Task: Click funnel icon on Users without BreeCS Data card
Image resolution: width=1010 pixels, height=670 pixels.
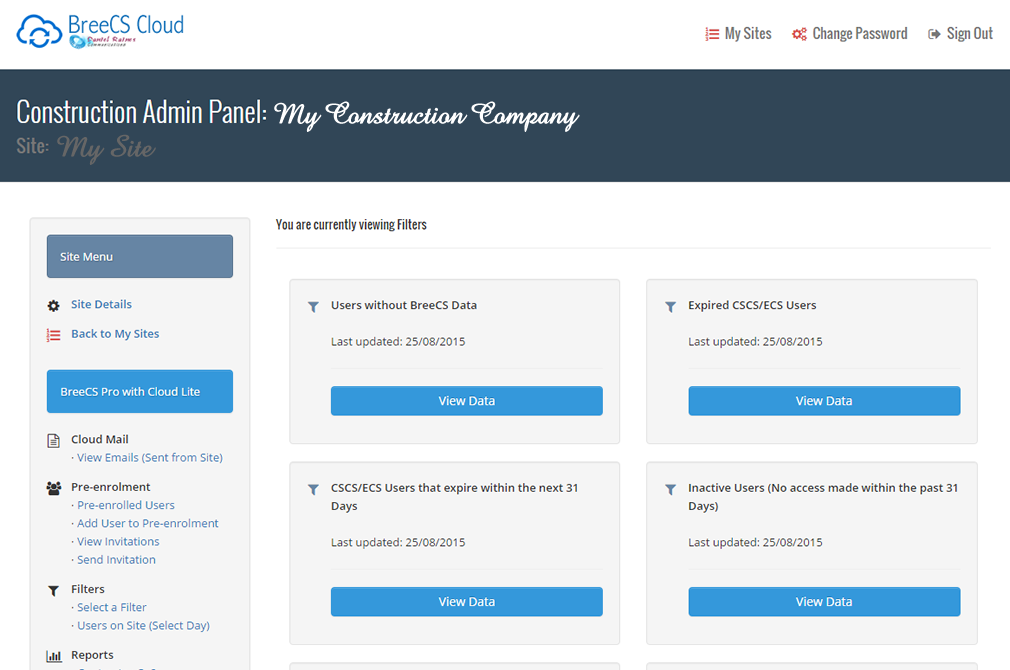Action: 314,307
